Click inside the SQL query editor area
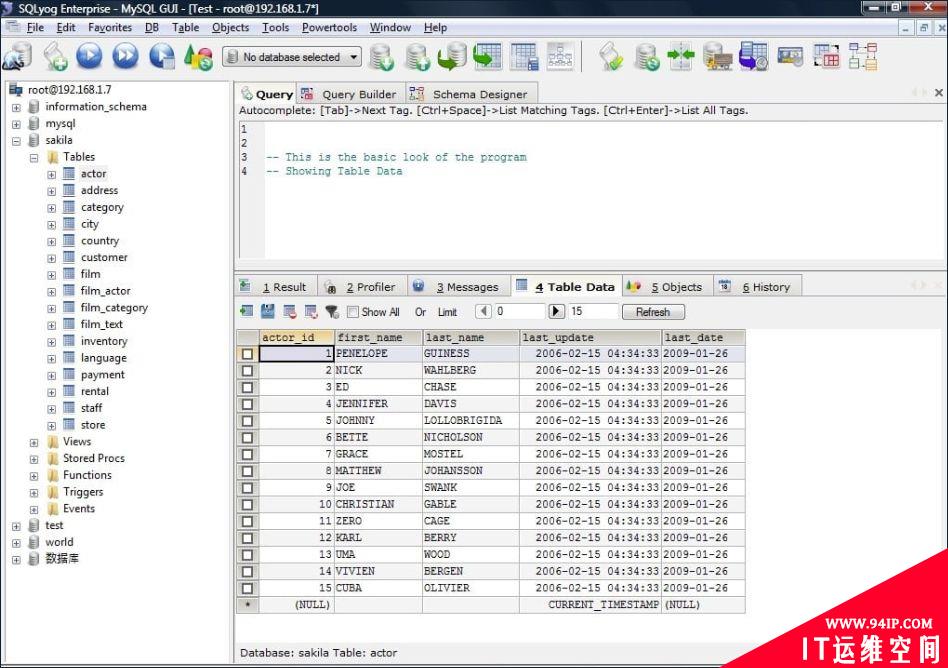The image size is (948, 668). [x=602, y=190]
